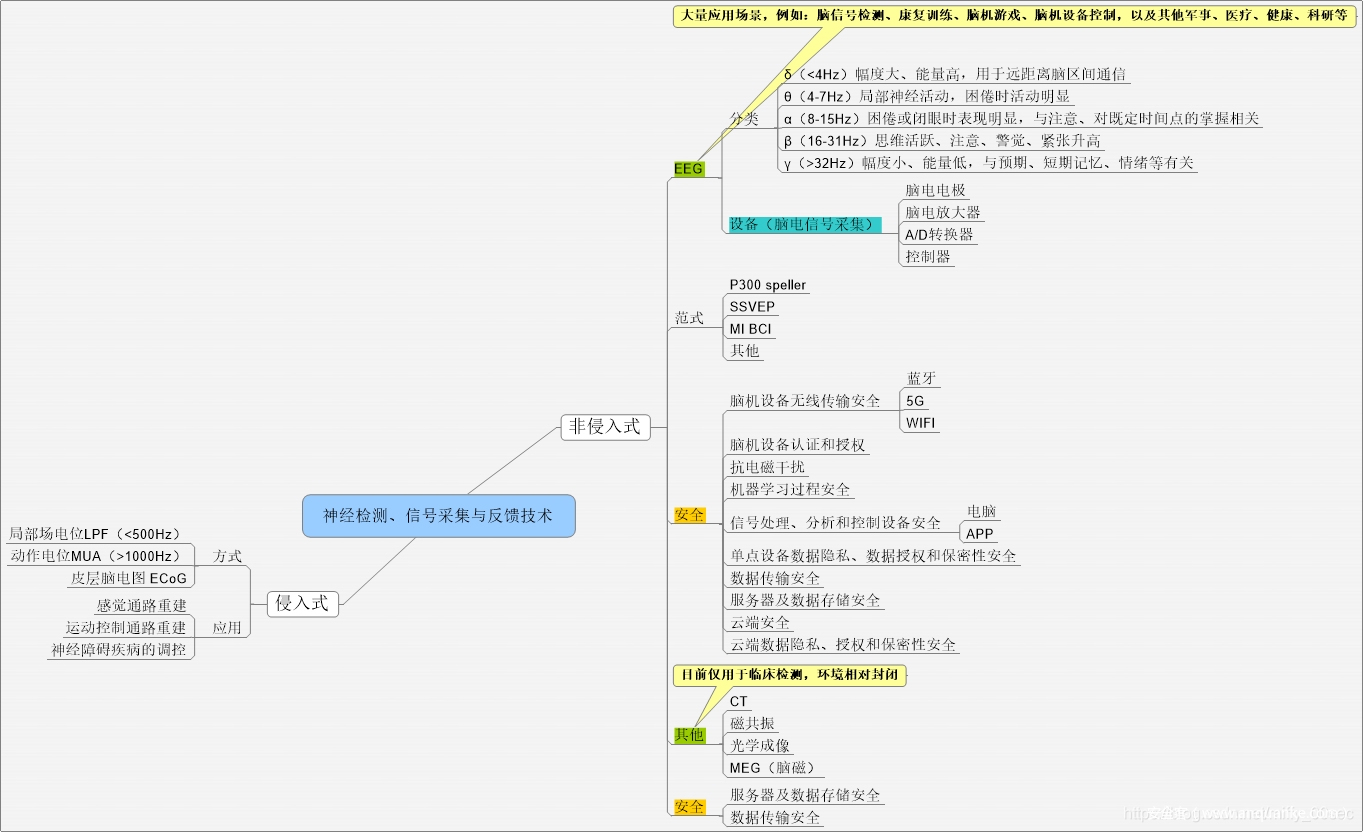Click the 云端安全 node

click(760, 623)
